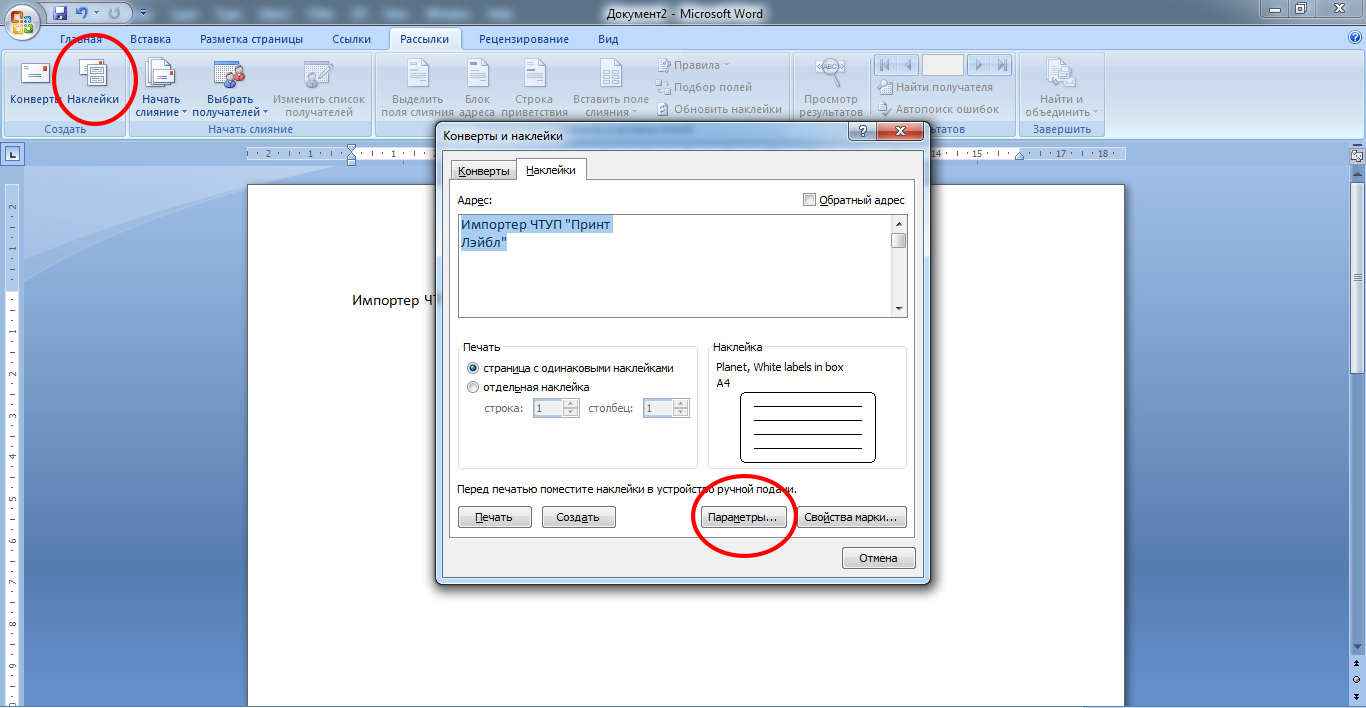Click Подбор полей command
Image resolution: width=1366 pixels, height=708 pixels.
tap(705, 87)
